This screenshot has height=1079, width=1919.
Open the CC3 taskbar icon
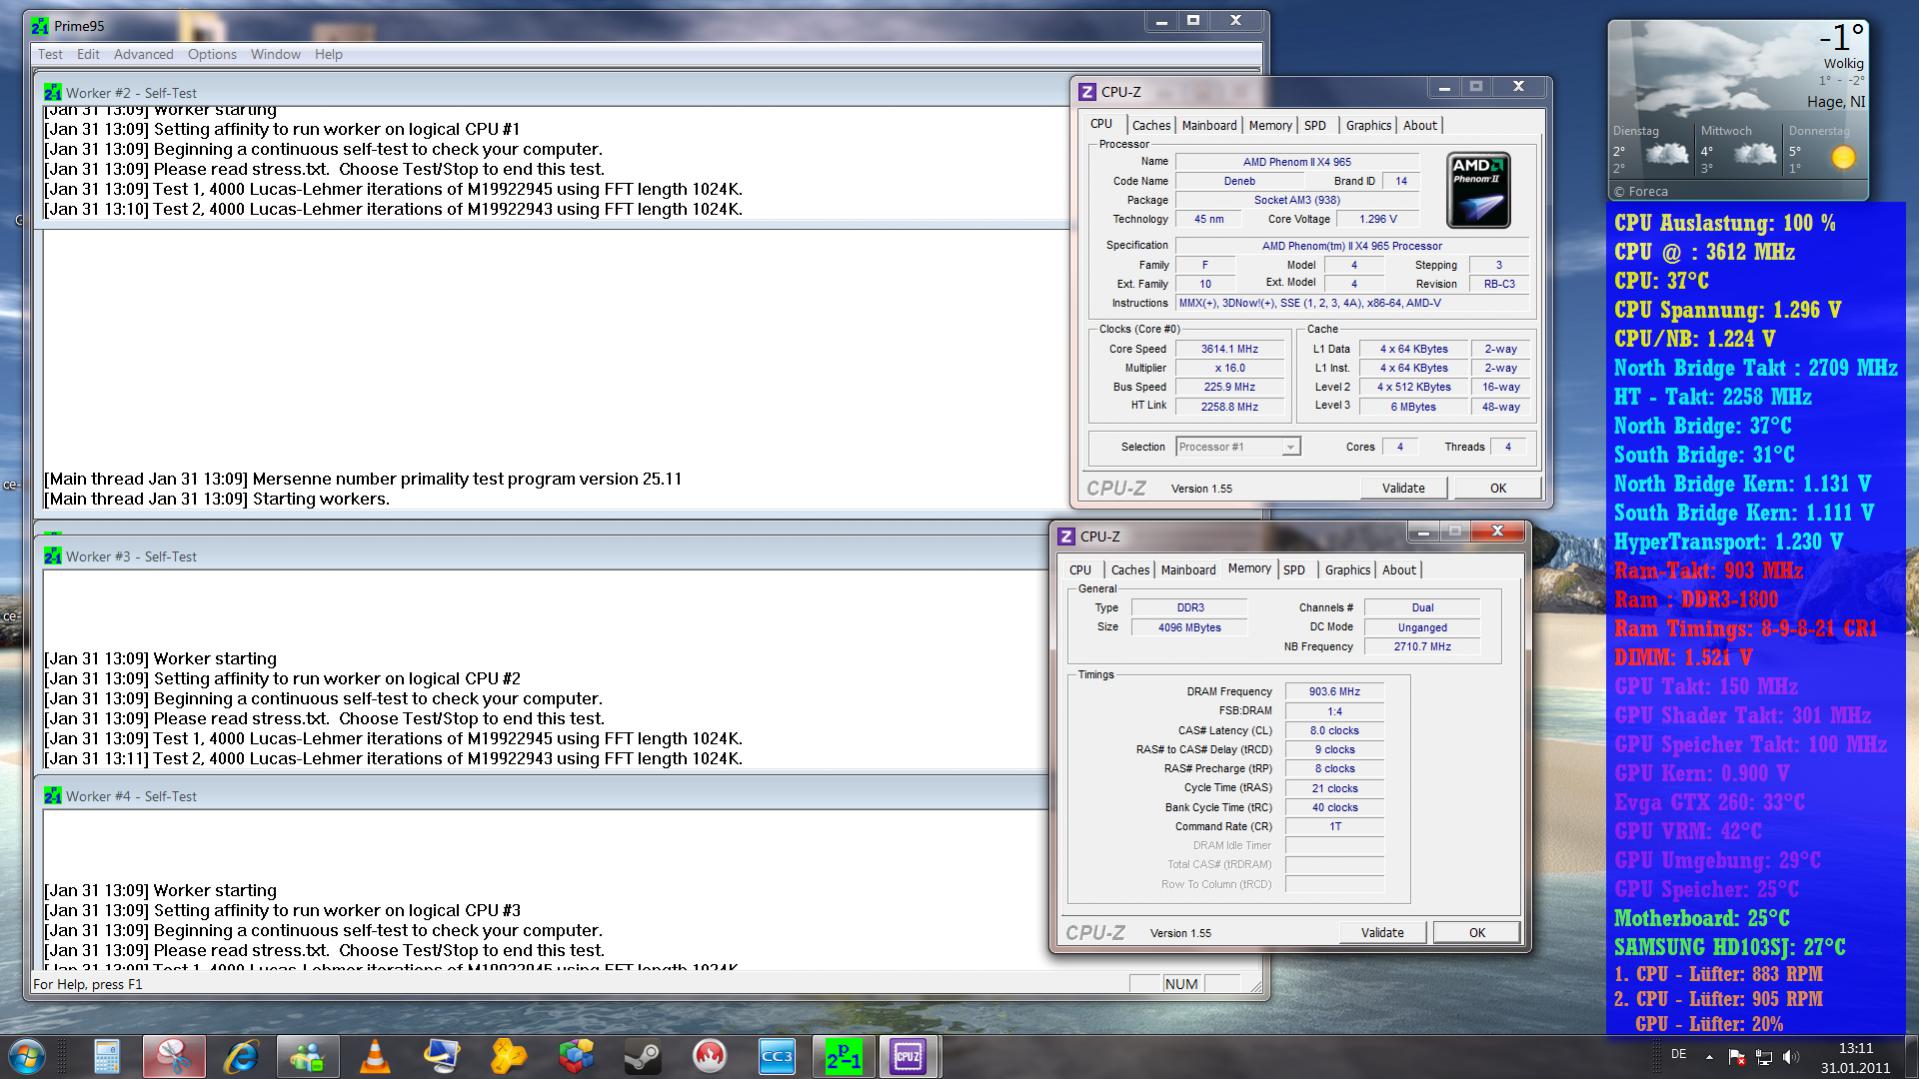click(777, 1056)
